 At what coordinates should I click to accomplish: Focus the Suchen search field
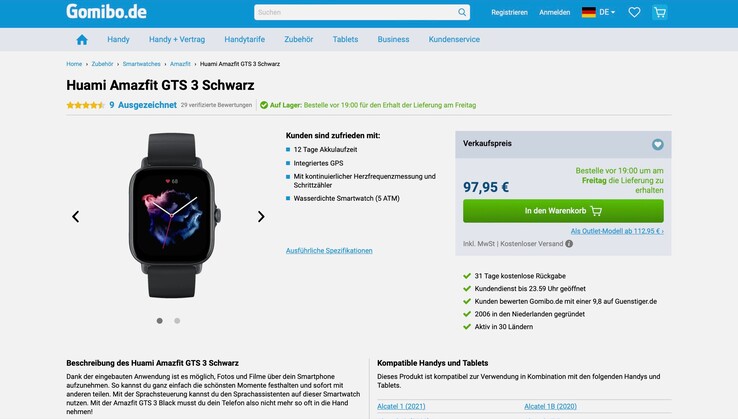pyautogui.click(x=355, y=12)
